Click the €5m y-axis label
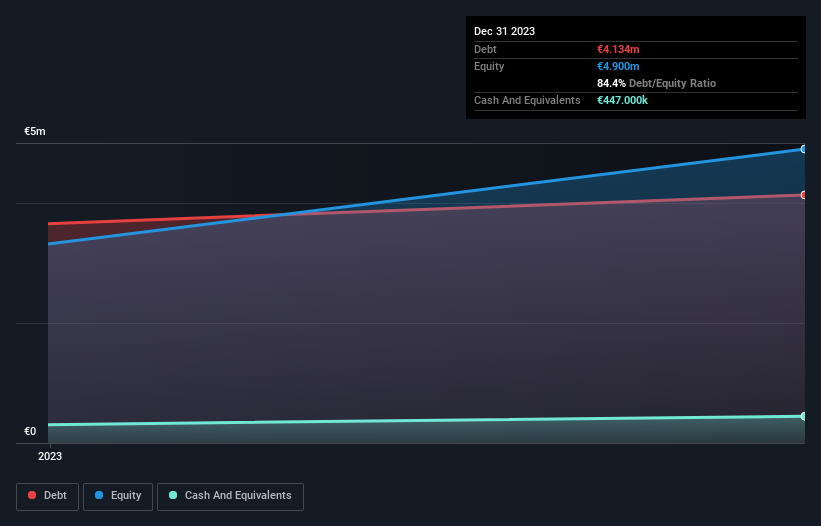 [35, 131]
